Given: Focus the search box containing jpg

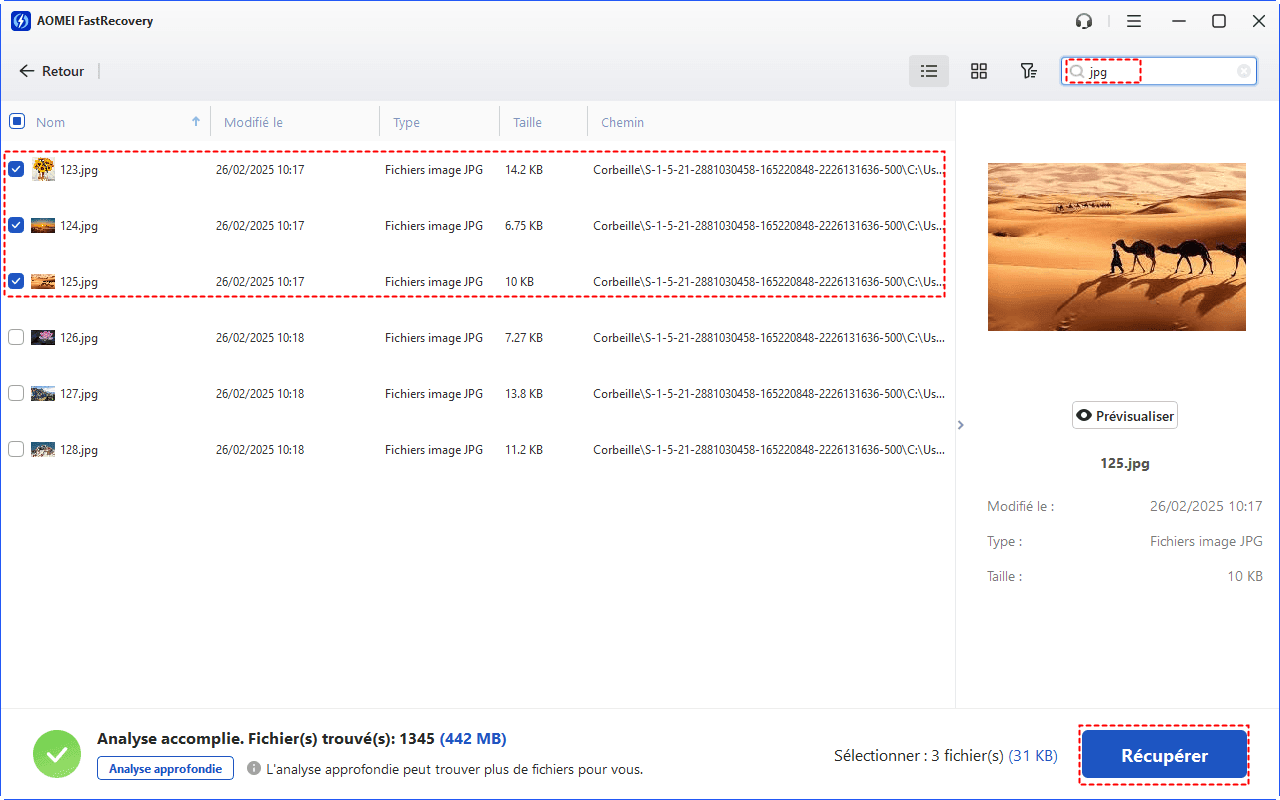Looking at the screenshot, I should 1159,71.
